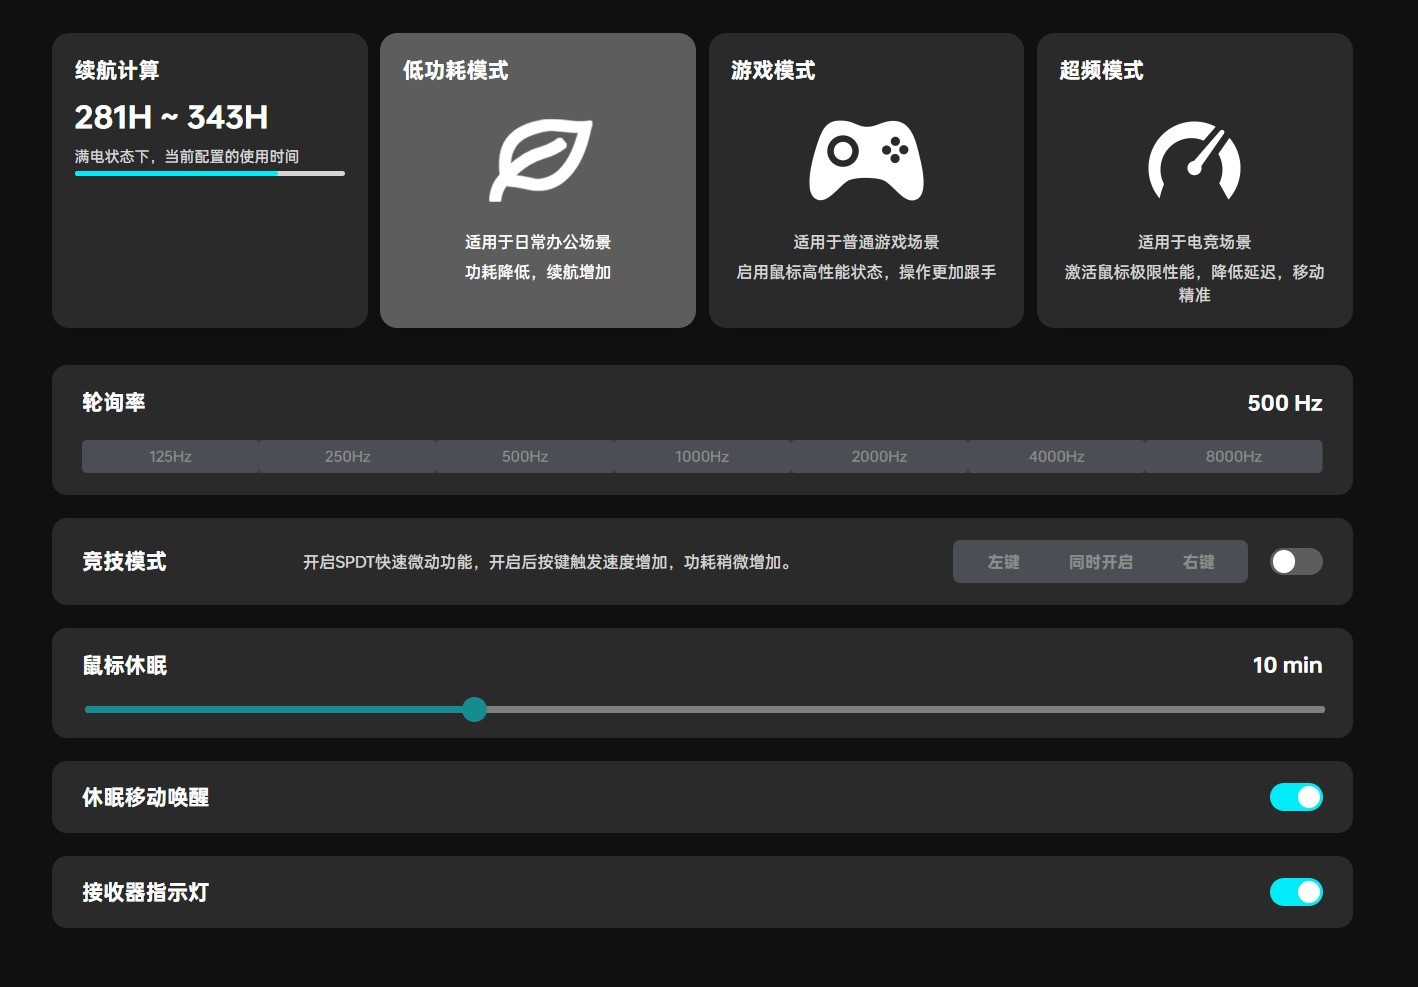This screenshot has height=987, width=1418.
Task: Choose the 同时开启 option
Action: point(1100,562)
